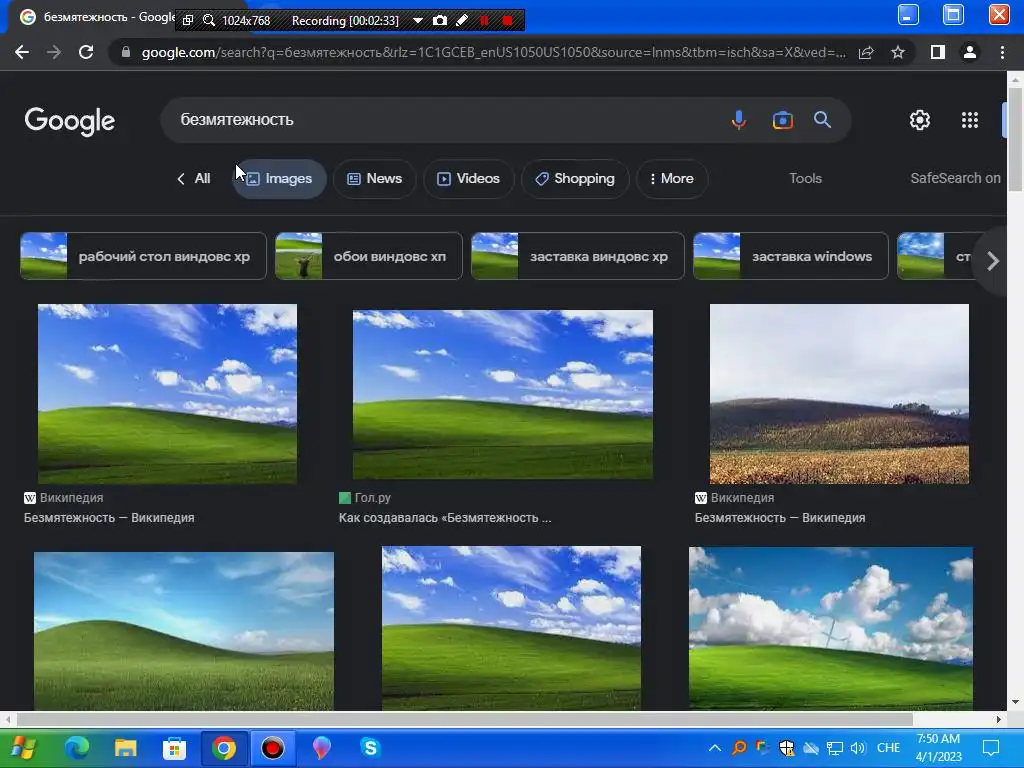Click the recorder zoom magnifier
The height and width of the screenshot is (768, 1024).
click(x=209, y=20)
